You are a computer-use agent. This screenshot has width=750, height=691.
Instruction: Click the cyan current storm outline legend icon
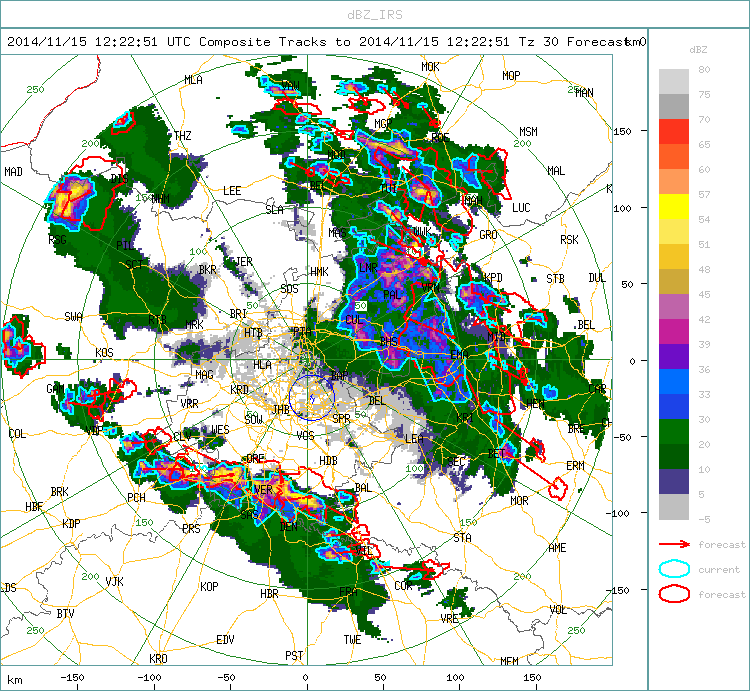674,569
